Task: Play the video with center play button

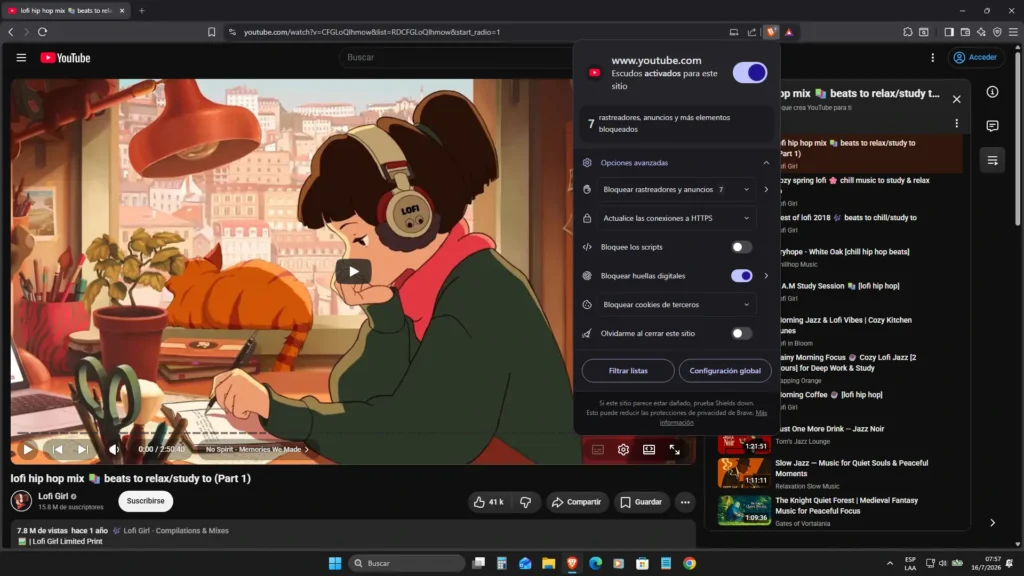Action: coord(353,272)
